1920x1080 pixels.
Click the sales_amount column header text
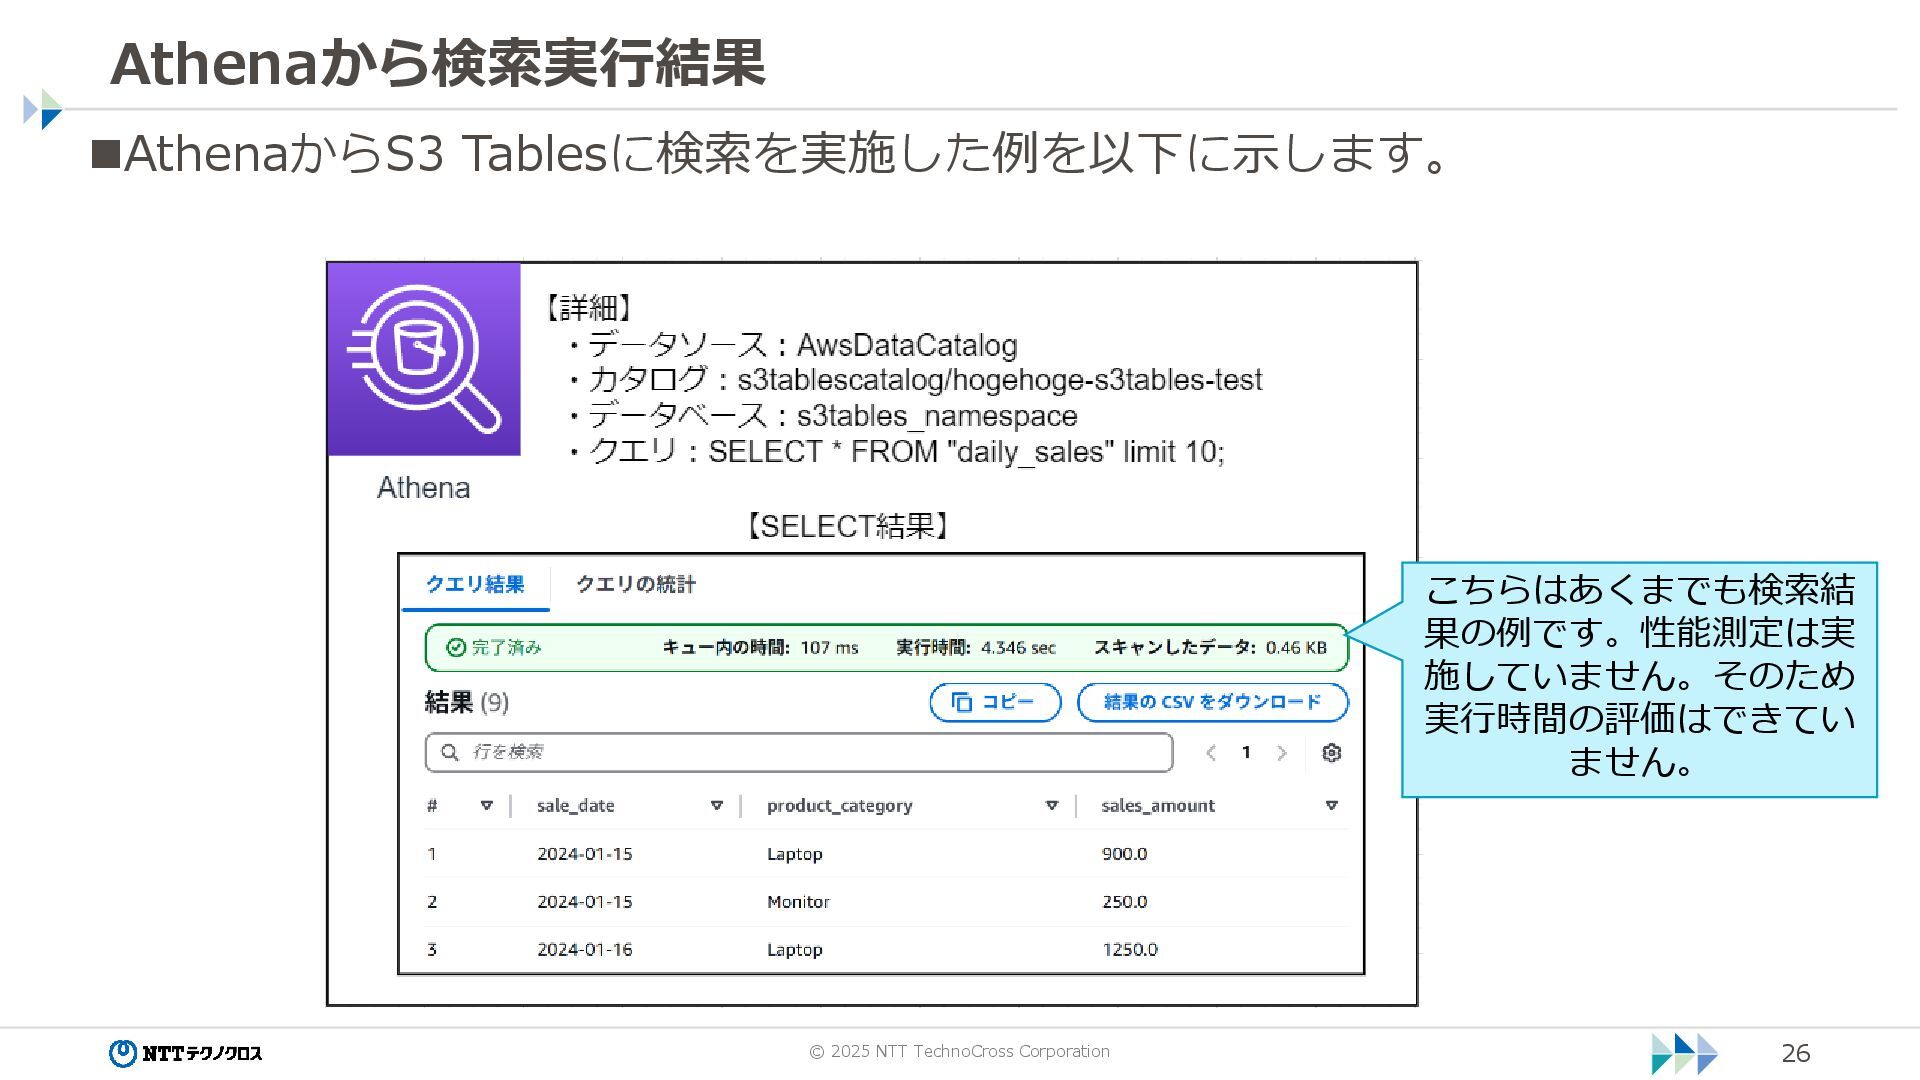(x=1158, y=806)
